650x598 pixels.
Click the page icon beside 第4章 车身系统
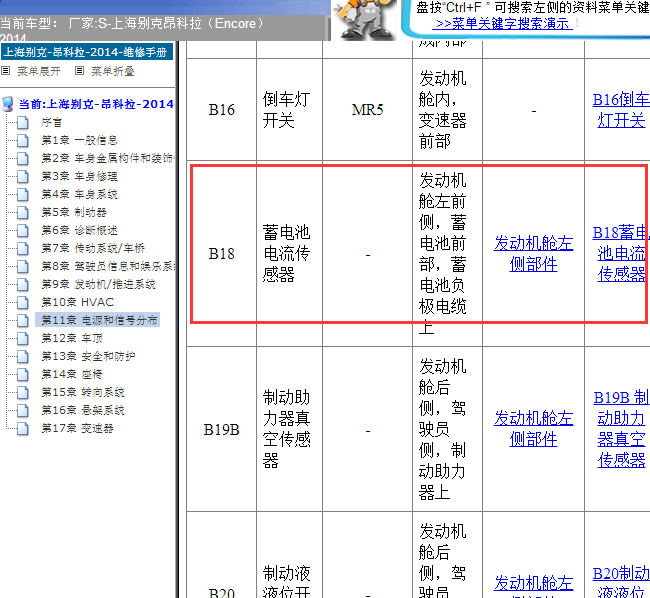[x=23, y=194]
